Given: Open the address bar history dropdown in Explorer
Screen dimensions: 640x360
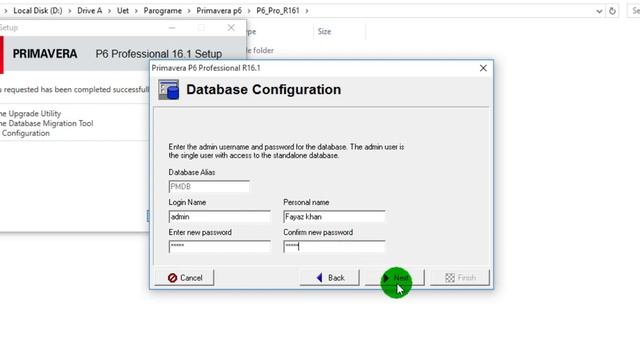Looking at the screenshot, I should pyautogui.click(x=599, y=11).
